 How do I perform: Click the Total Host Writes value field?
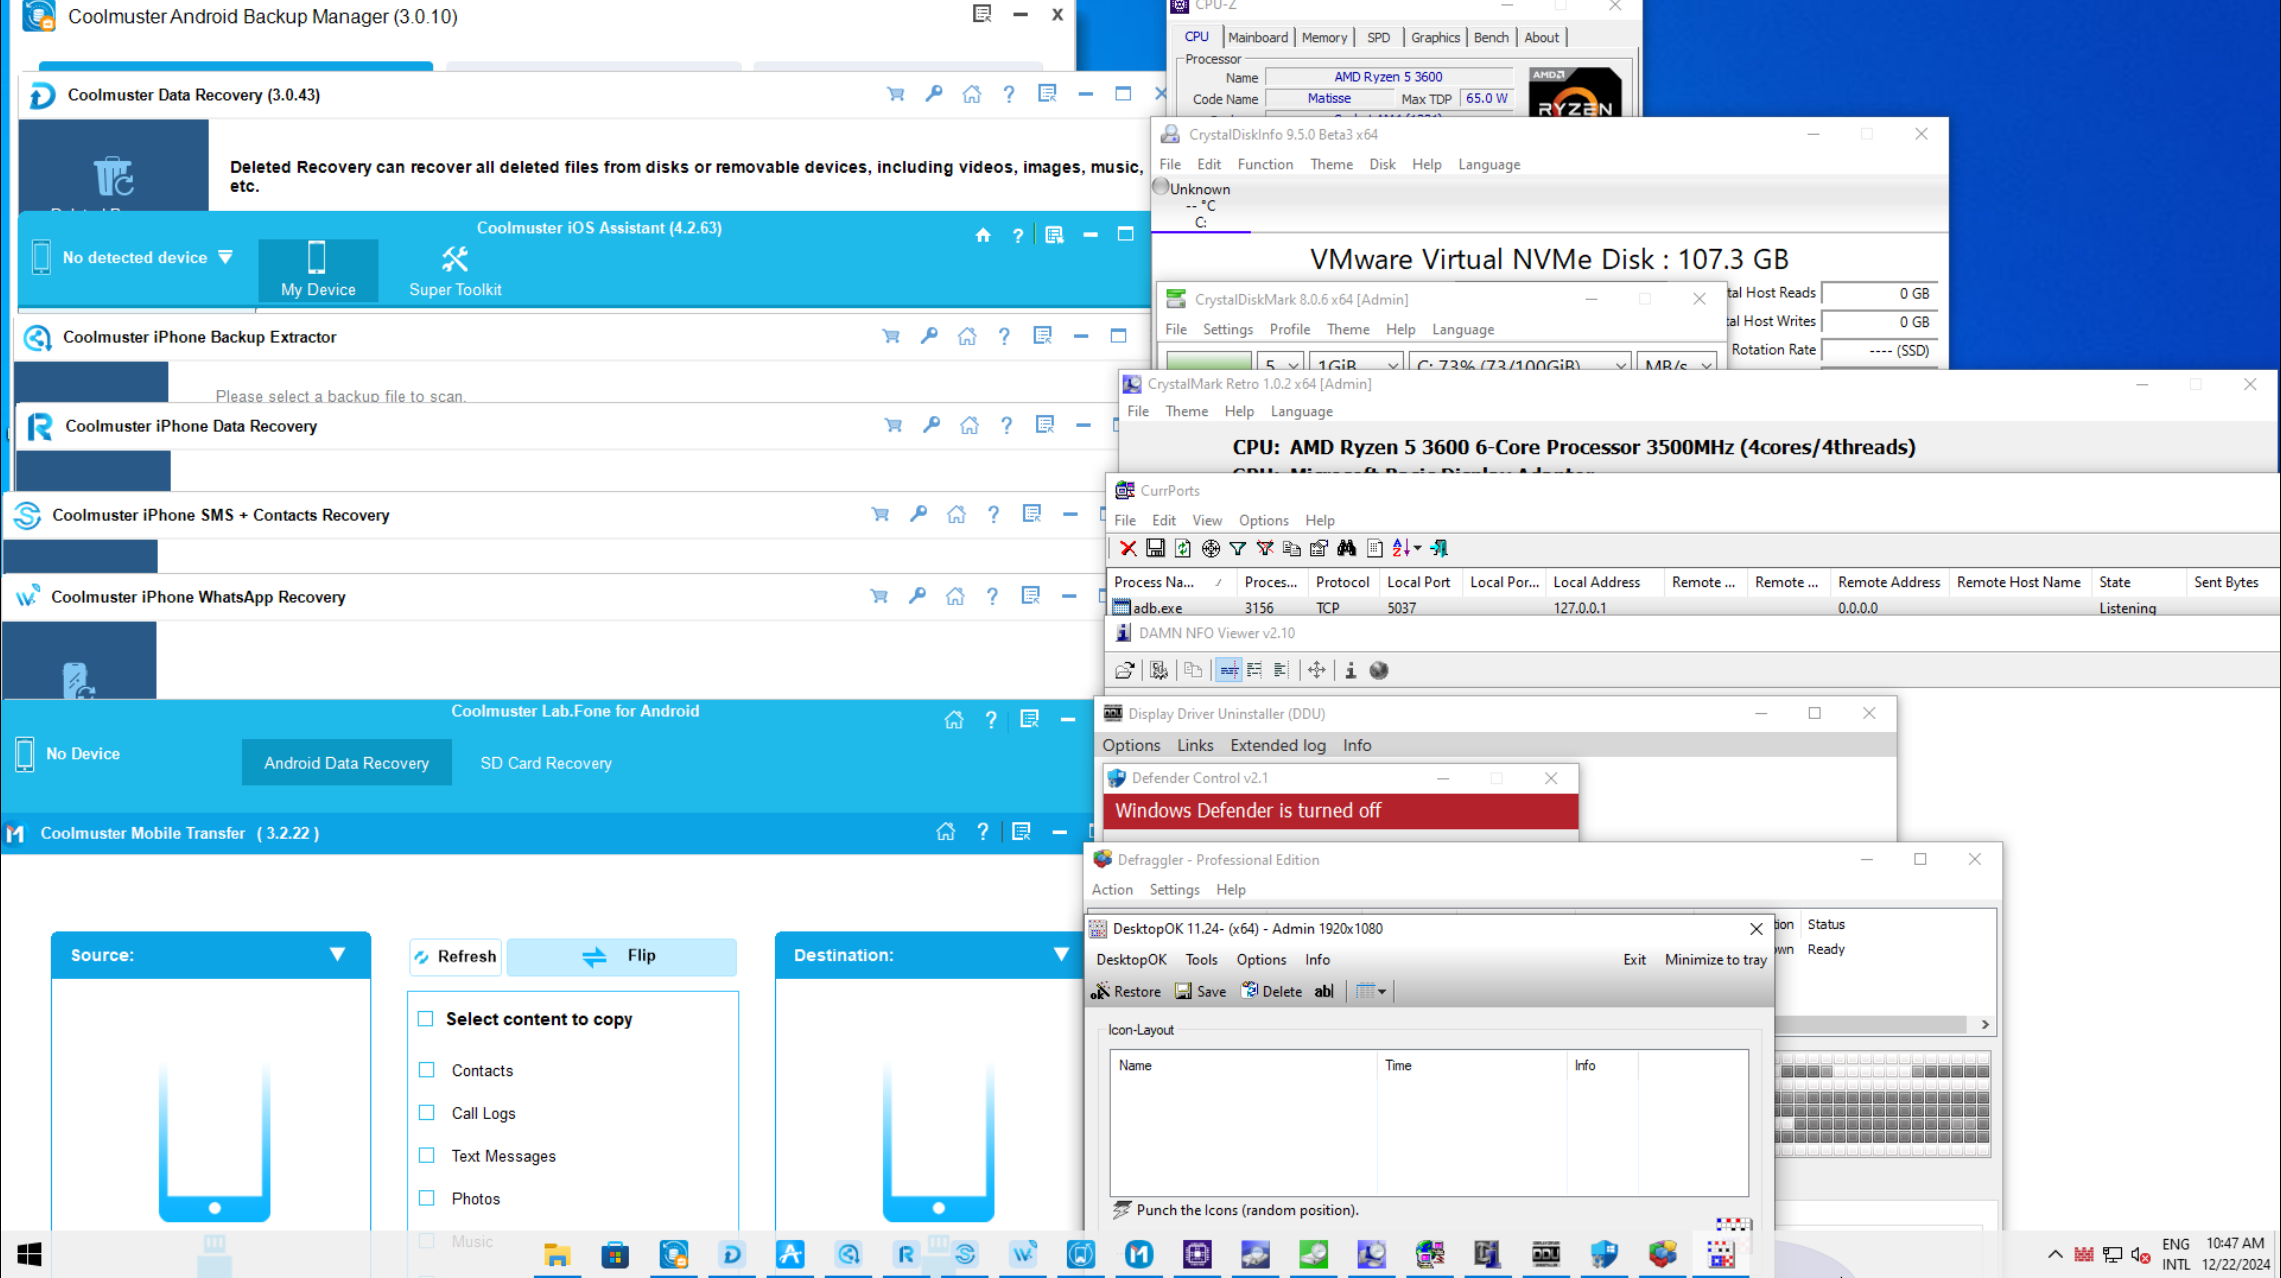[1879, 321]
